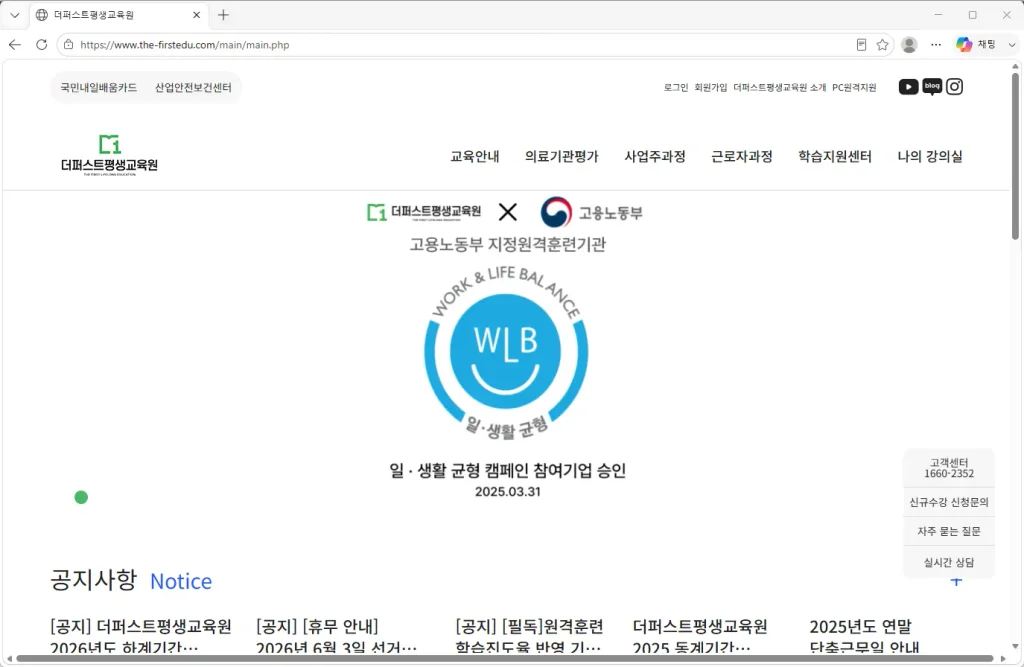Click 고객센터 1660-2352 quick menu
1024x667 pixels.
tap(949, 468)
